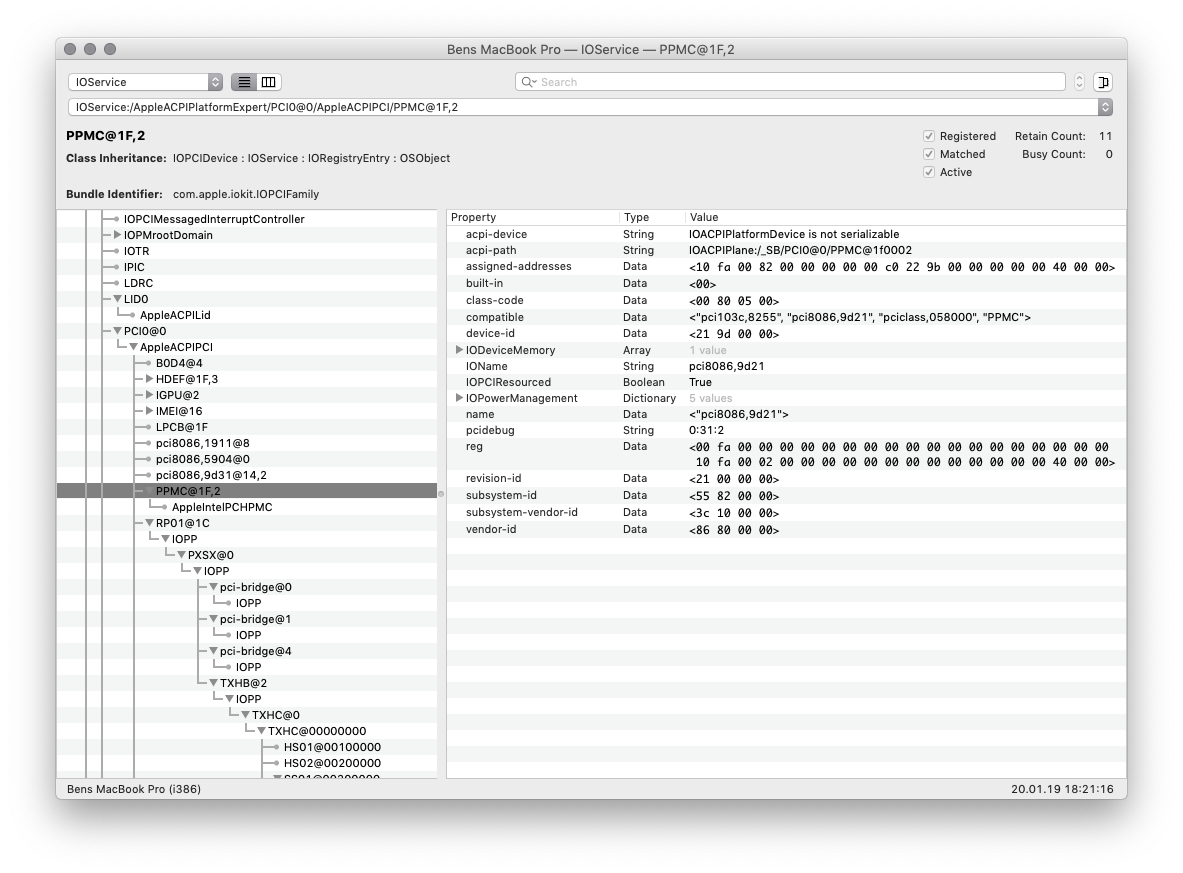Select the LPCB@1F tree entry
The width and height of the screenshot is (1183, 873).
tap(181, 427)
